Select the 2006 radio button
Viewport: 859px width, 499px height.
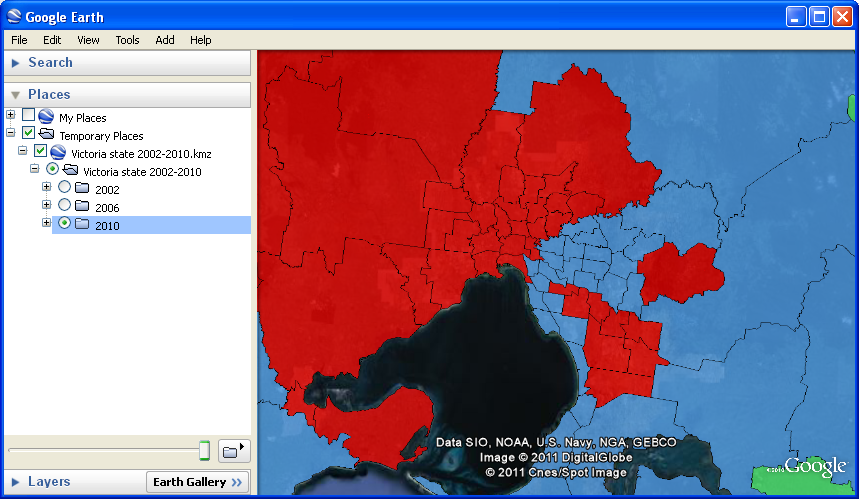65,205
